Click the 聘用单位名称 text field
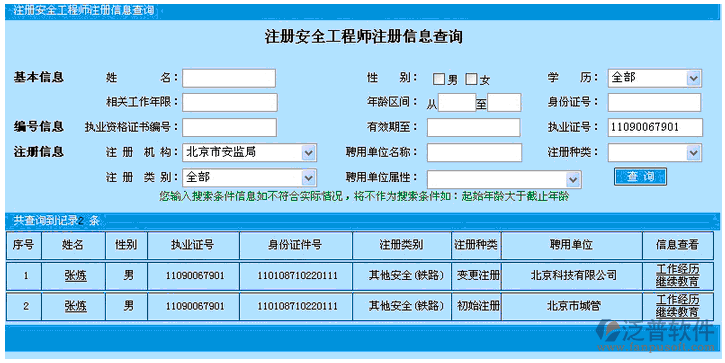This screenshot has height=363, width=725. (x=474, y=153)
